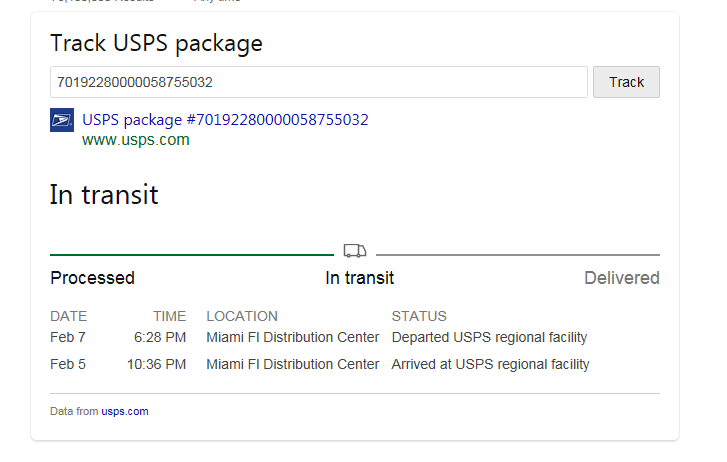Click the LOCATION column header
727x462 pixels.
pyautogui.click(x=242, y=316)
